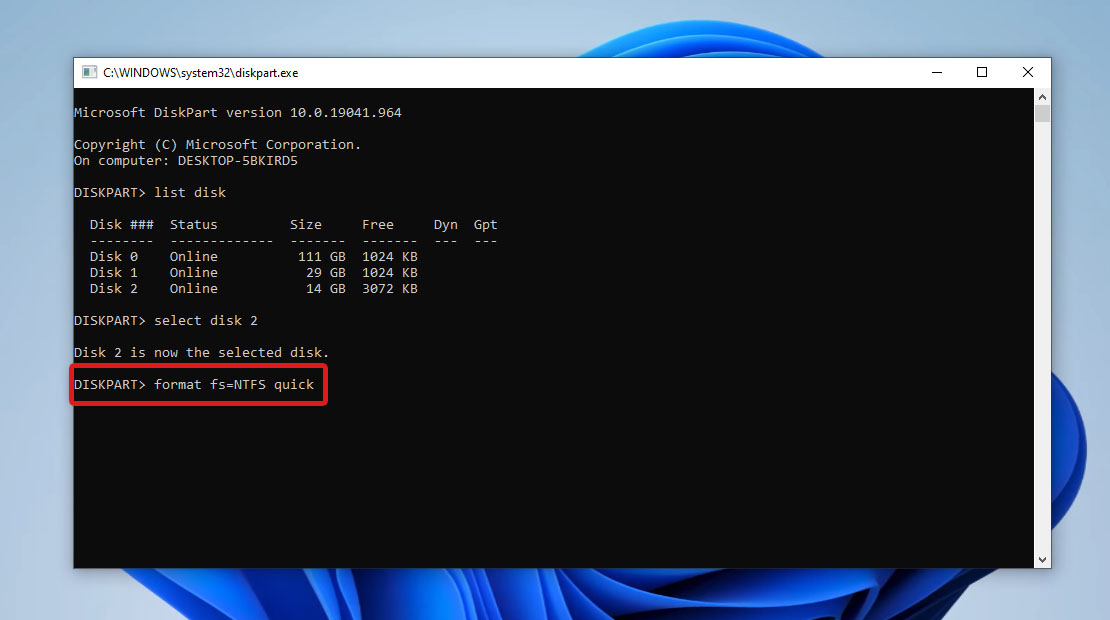Click the Copyright Microsoft Corporation line
The height and width of the screenshot is (620, 1110).
(x=216, y=144)
